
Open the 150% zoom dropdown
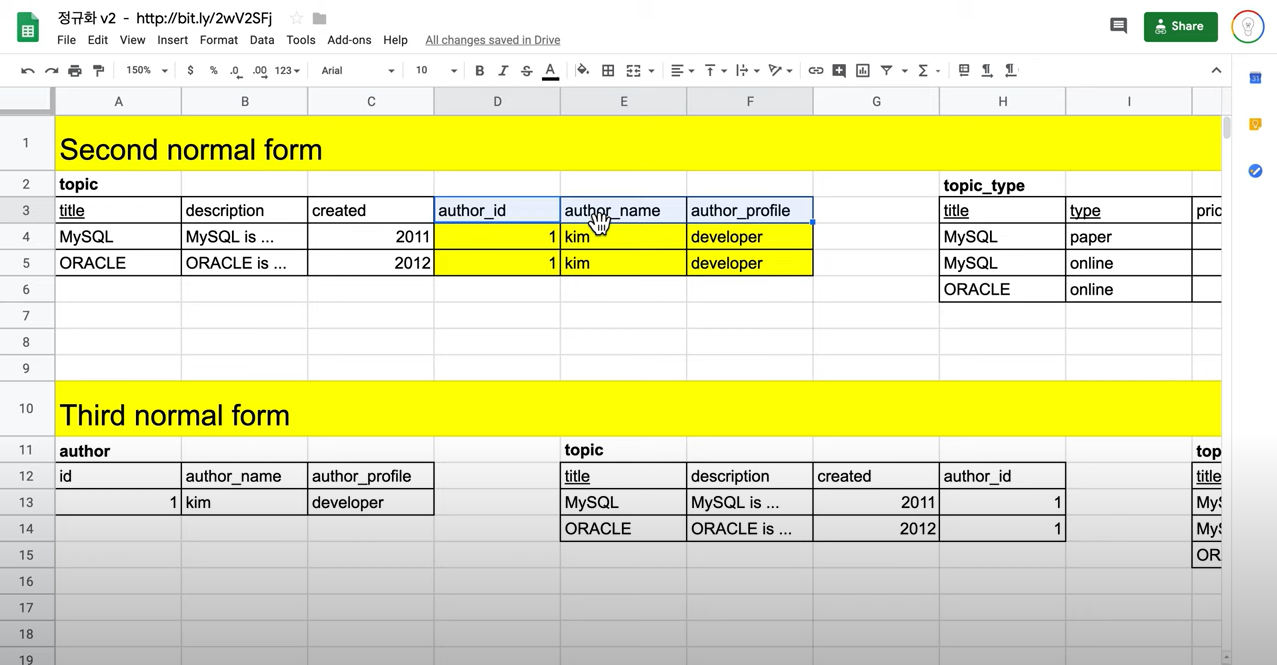click(146, 71)
